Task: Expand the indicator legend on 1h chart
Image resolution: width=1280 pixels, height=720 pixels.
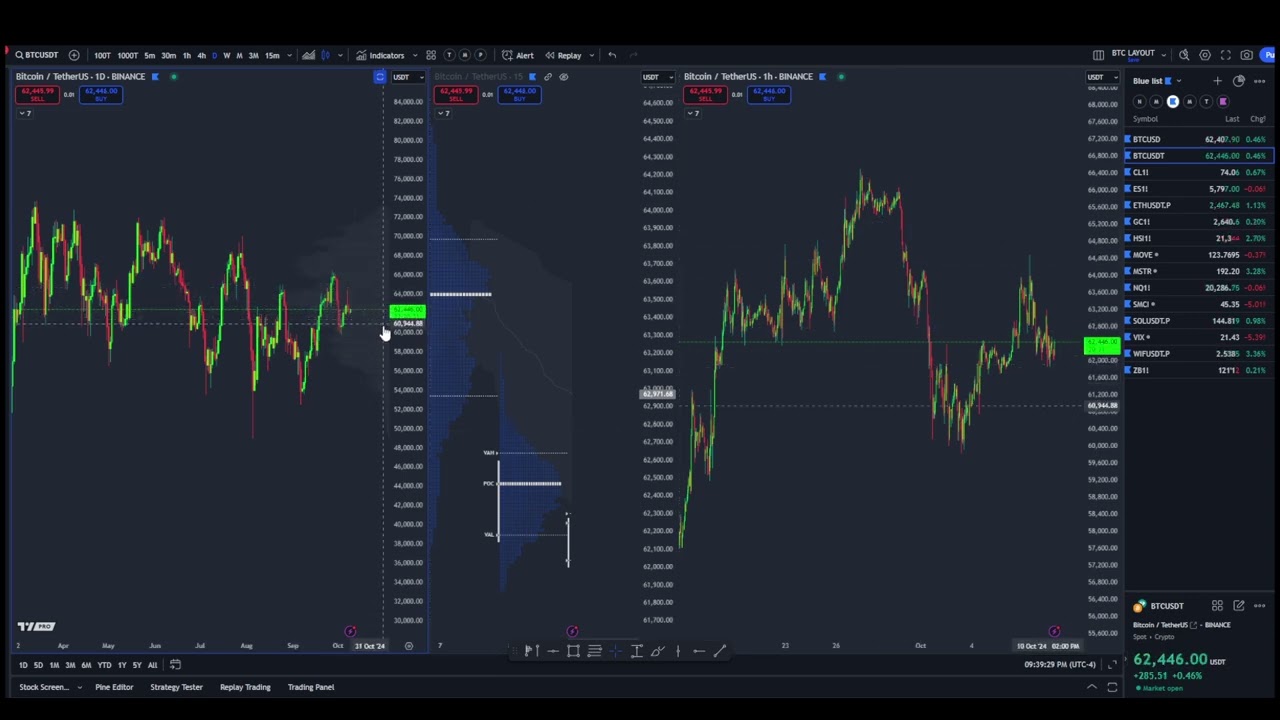Action: click(x=693, y=113)
